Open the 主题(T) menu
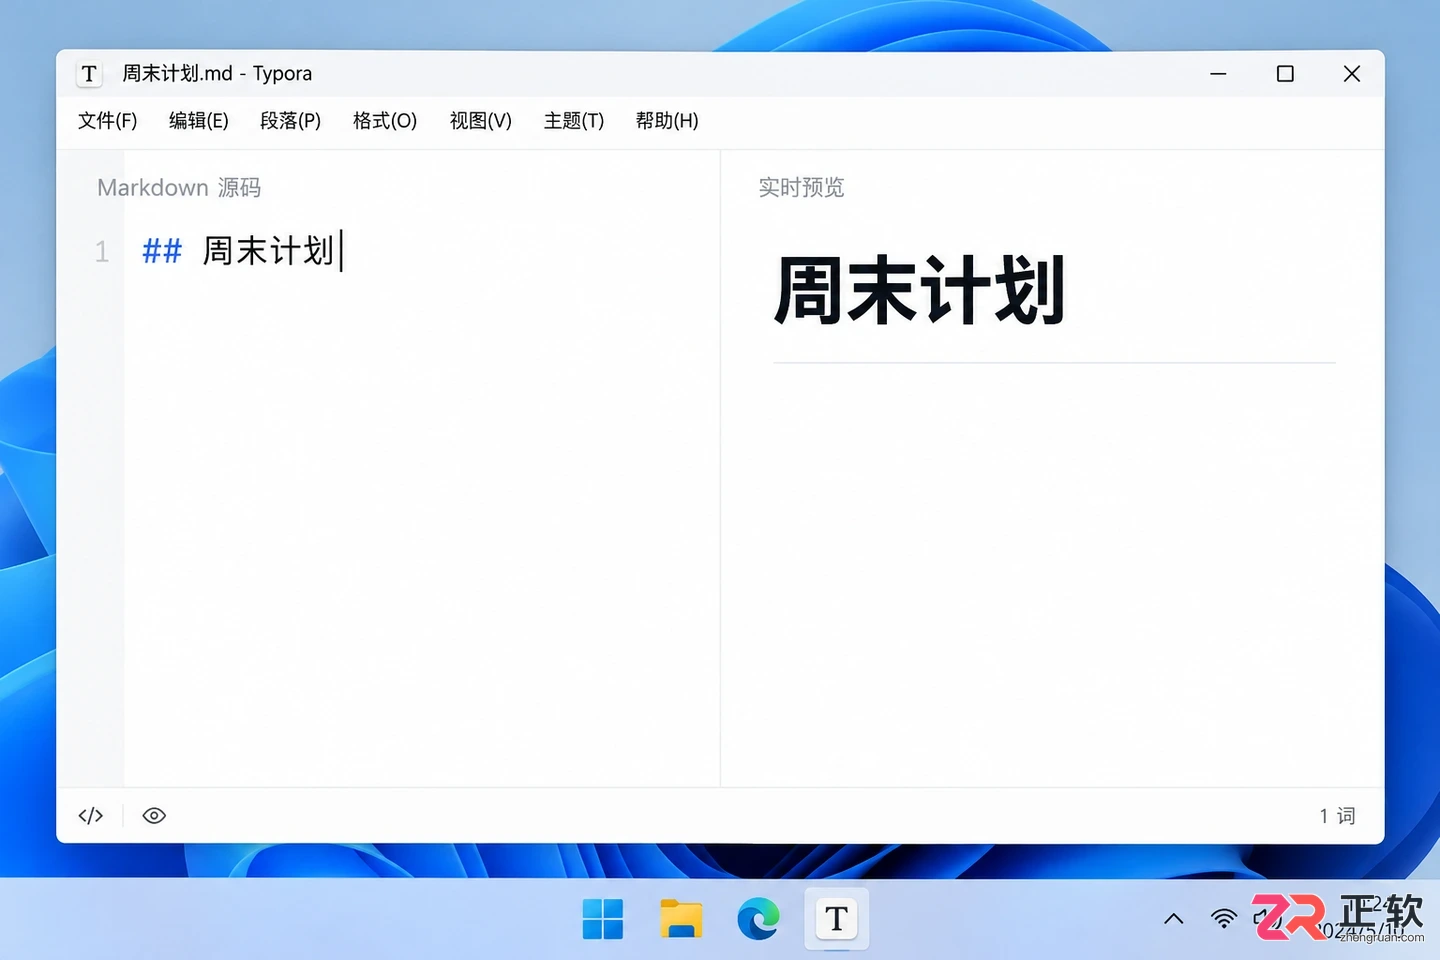Screen dimensions: 1440x960 coord(574,121)
